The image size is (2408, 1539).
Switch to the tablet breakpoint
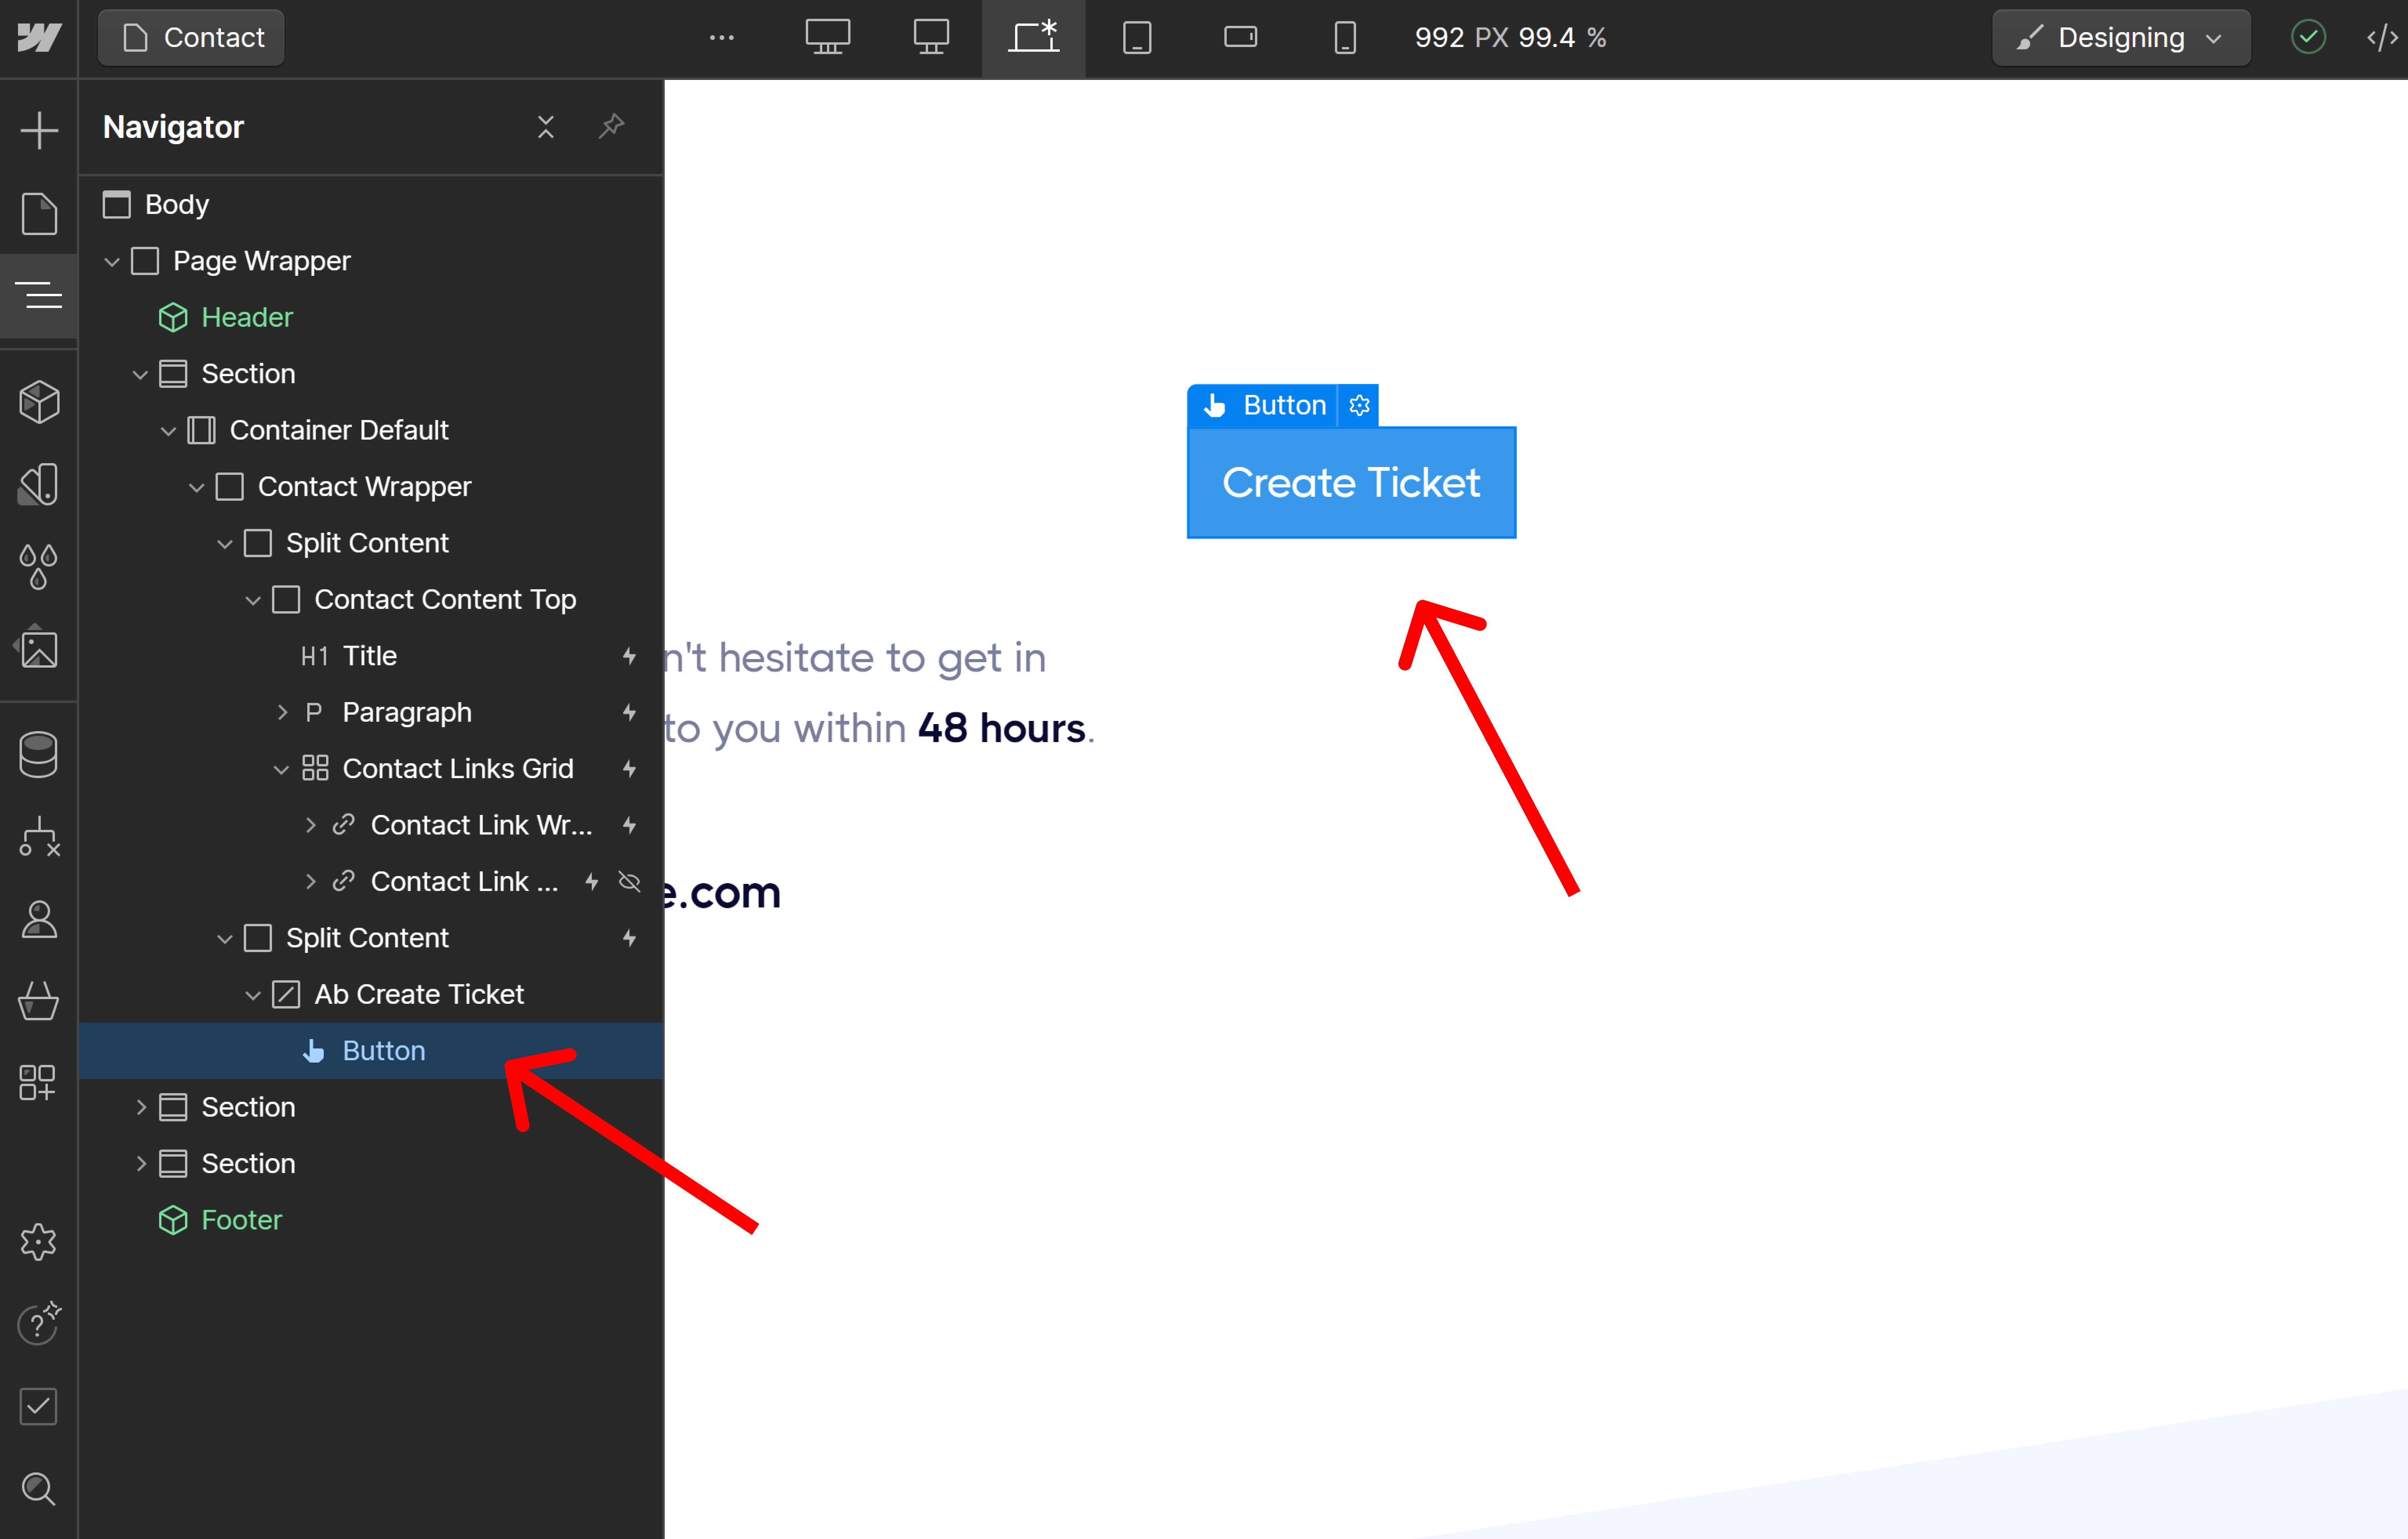(1137, 37)
